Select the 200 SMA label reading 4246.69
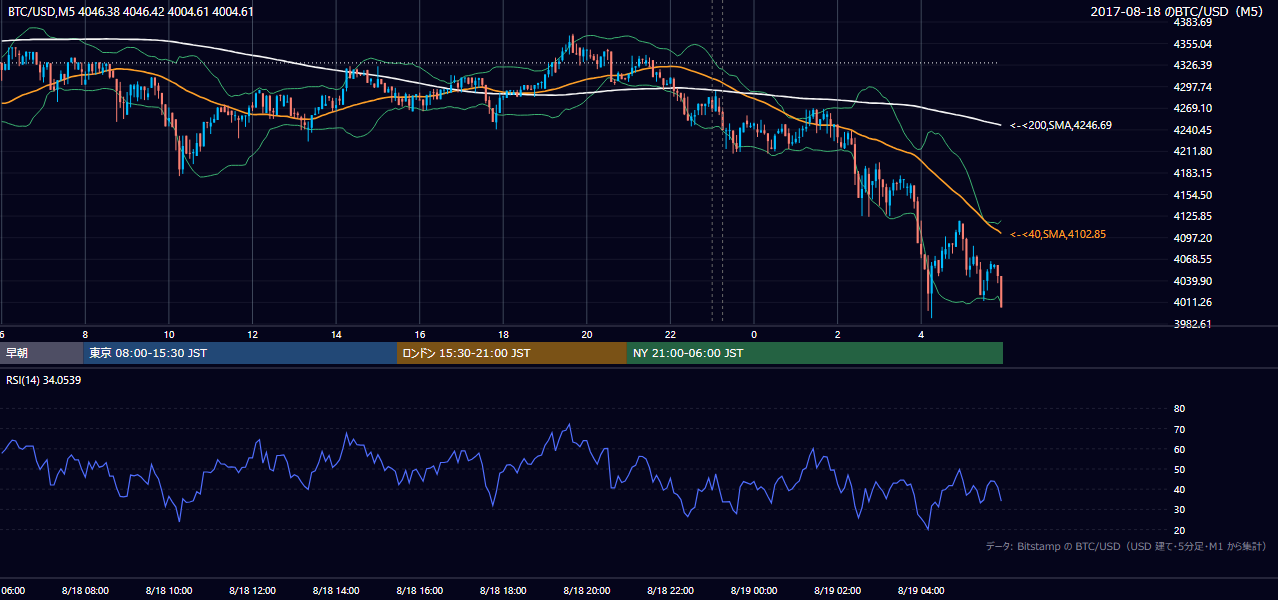1278x600 pixels. coord(1060,126)
